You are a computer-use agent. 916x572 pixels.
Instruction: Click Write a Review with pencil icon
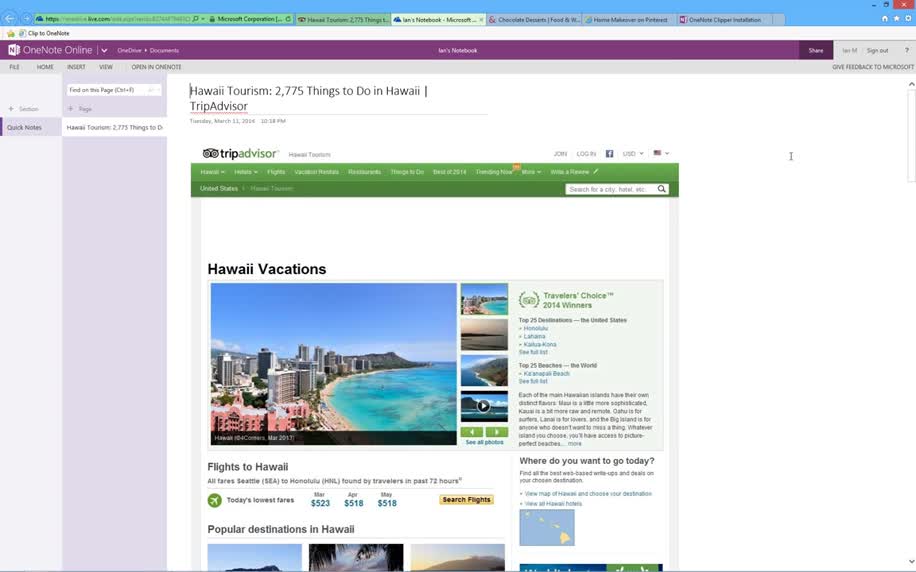[574, 172]
